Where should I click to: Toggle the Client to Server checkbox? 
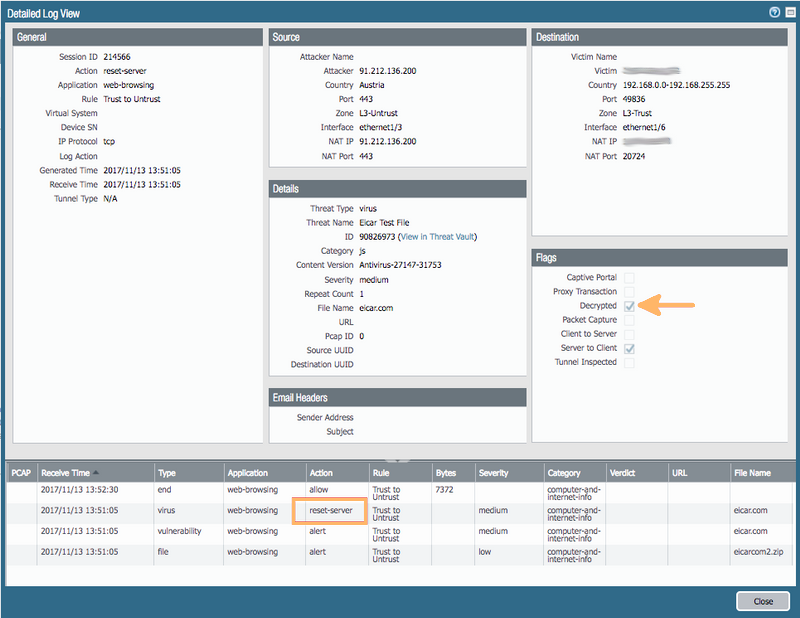click(629, 334)
